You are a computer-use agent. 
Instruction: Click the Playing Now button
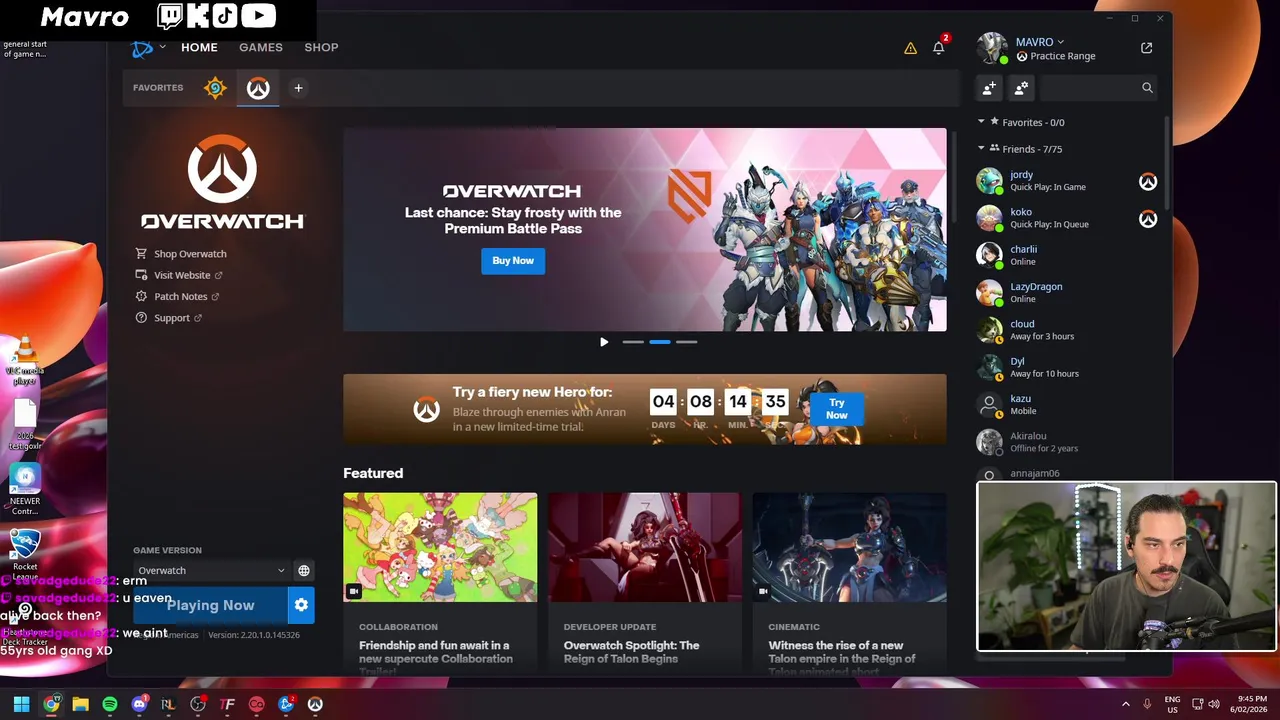[211, 605]
